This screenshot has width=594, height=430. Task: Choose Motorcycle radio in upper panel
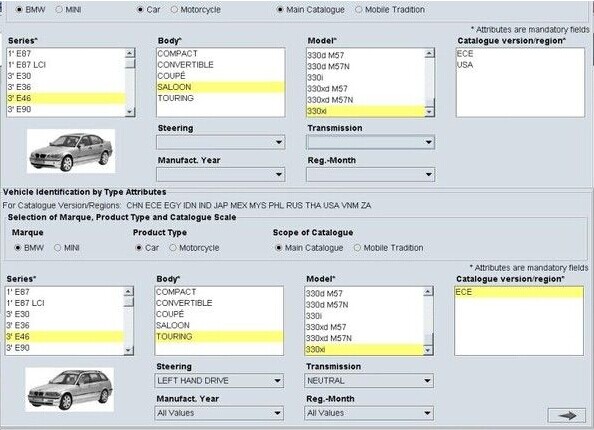(x=174, y=10)
